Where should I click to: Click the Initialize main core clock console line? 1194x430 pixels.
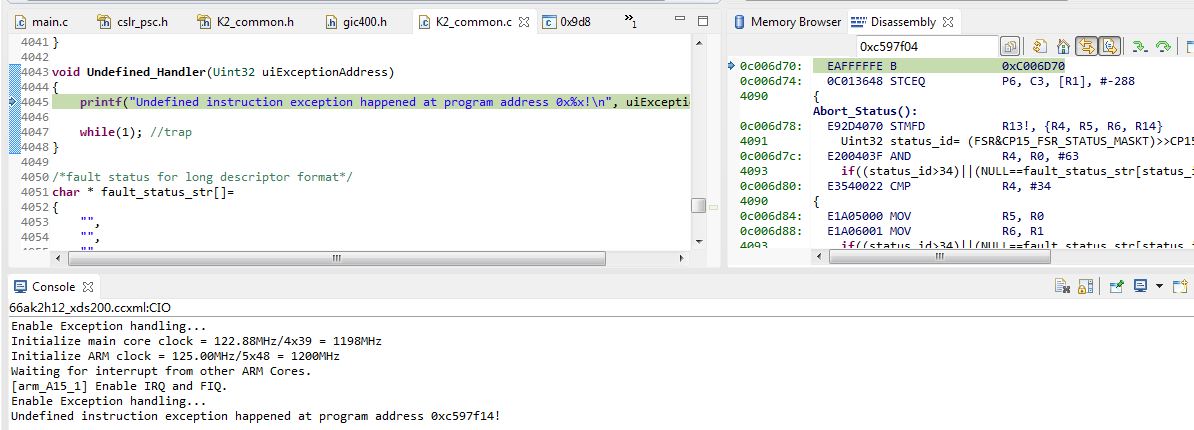[x=196, y=341]
